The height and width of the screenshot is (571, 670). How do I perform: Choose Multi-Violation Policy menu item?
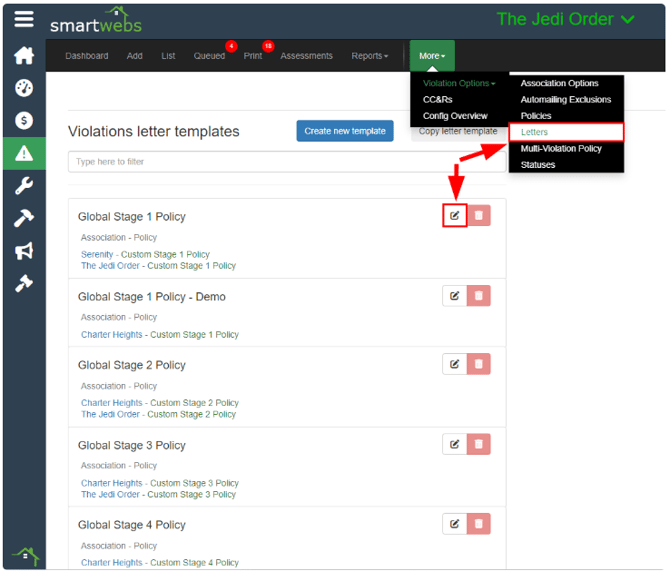pos(561,148)
